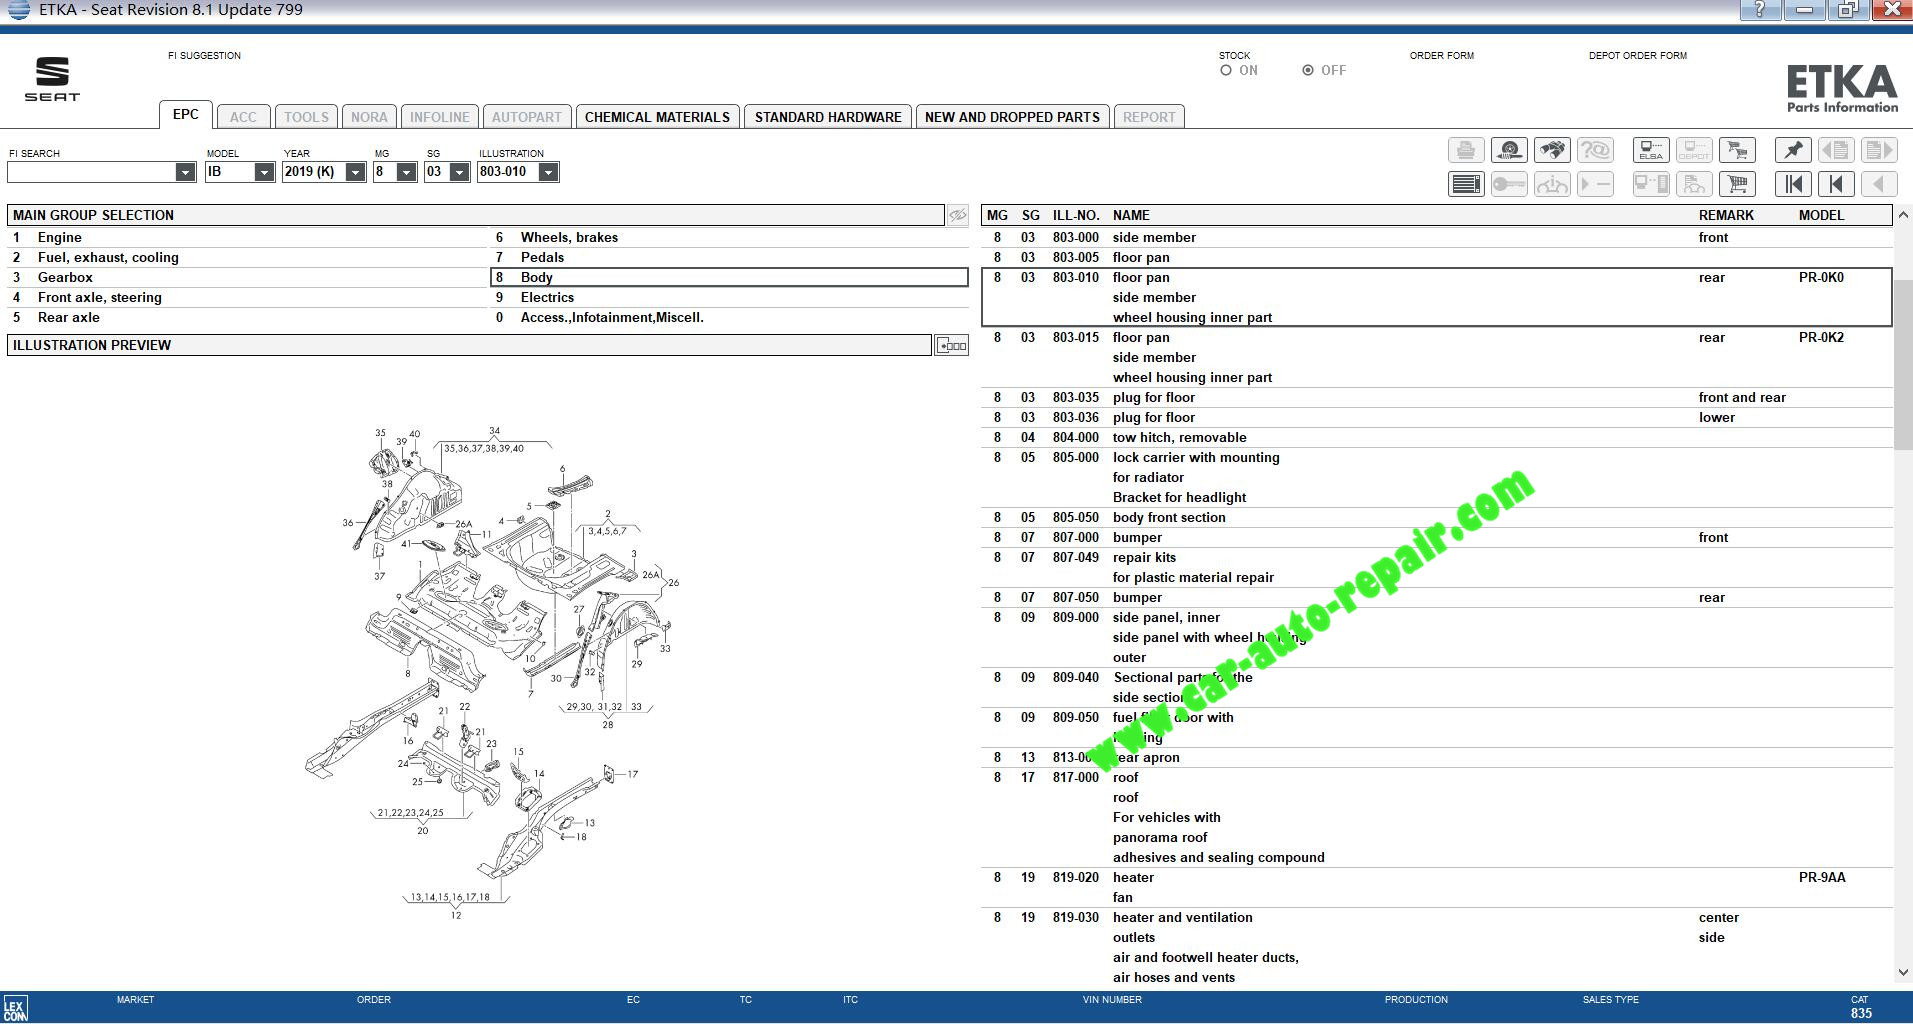Click the DEPOT ORDER FORM label

[x=1638, y=56]
